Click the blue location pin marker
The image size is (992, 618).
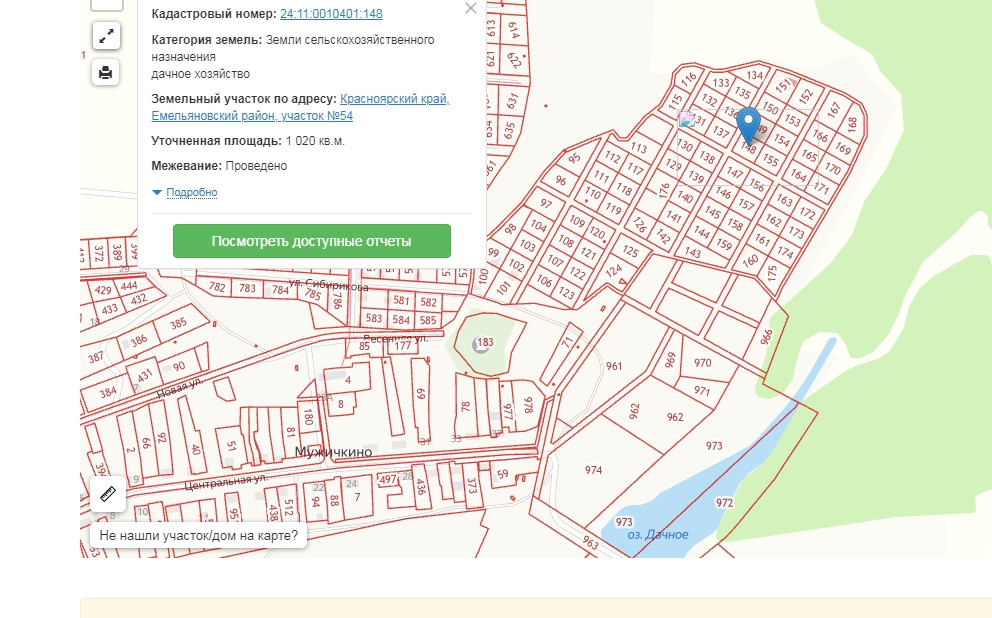point(748,126)
